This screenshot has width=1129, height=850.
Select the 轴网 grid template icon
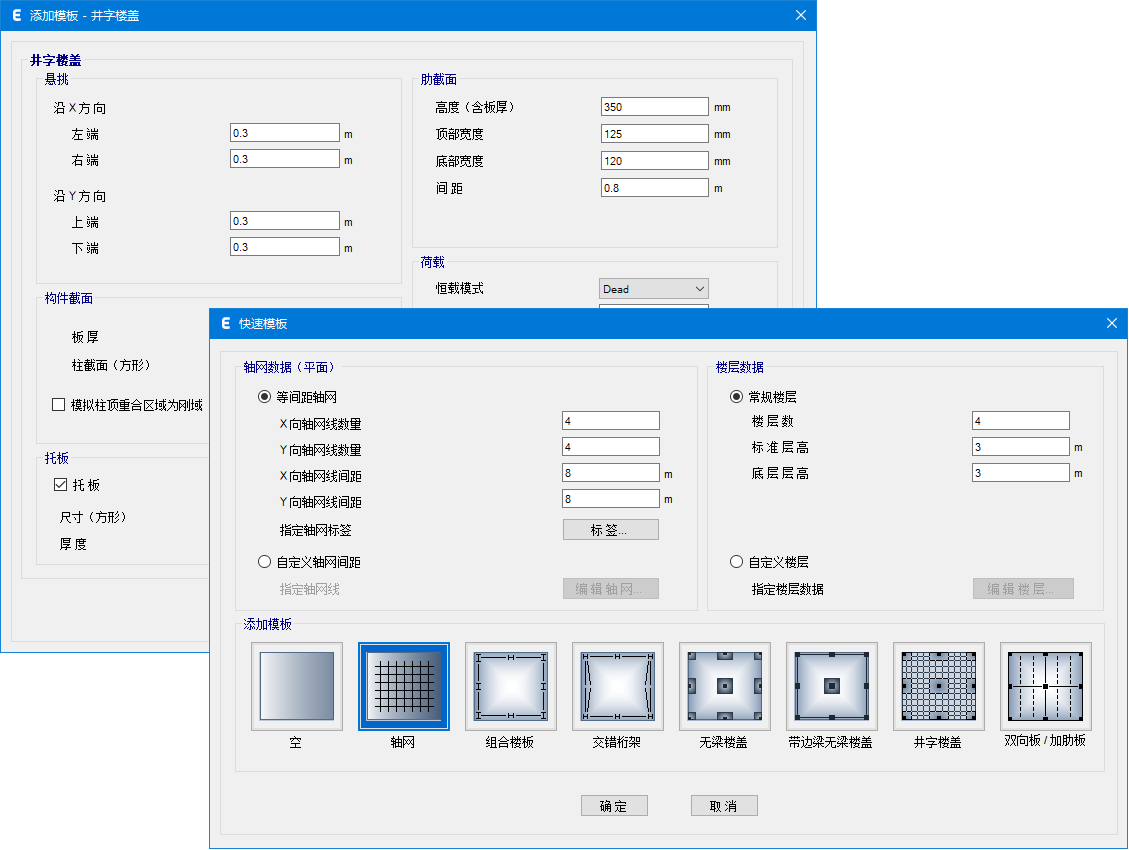point(404,686)
